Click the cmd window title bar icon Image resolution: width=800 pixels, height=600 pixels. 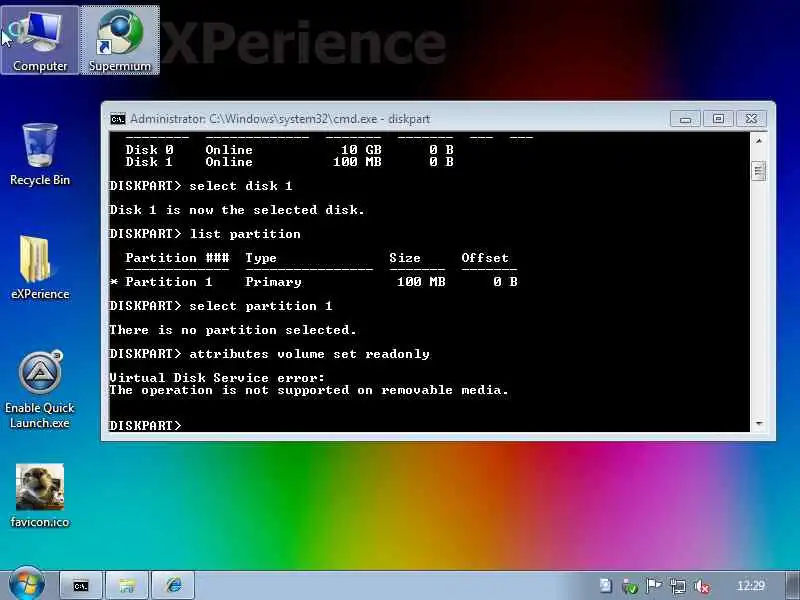[x=118, y=119]
